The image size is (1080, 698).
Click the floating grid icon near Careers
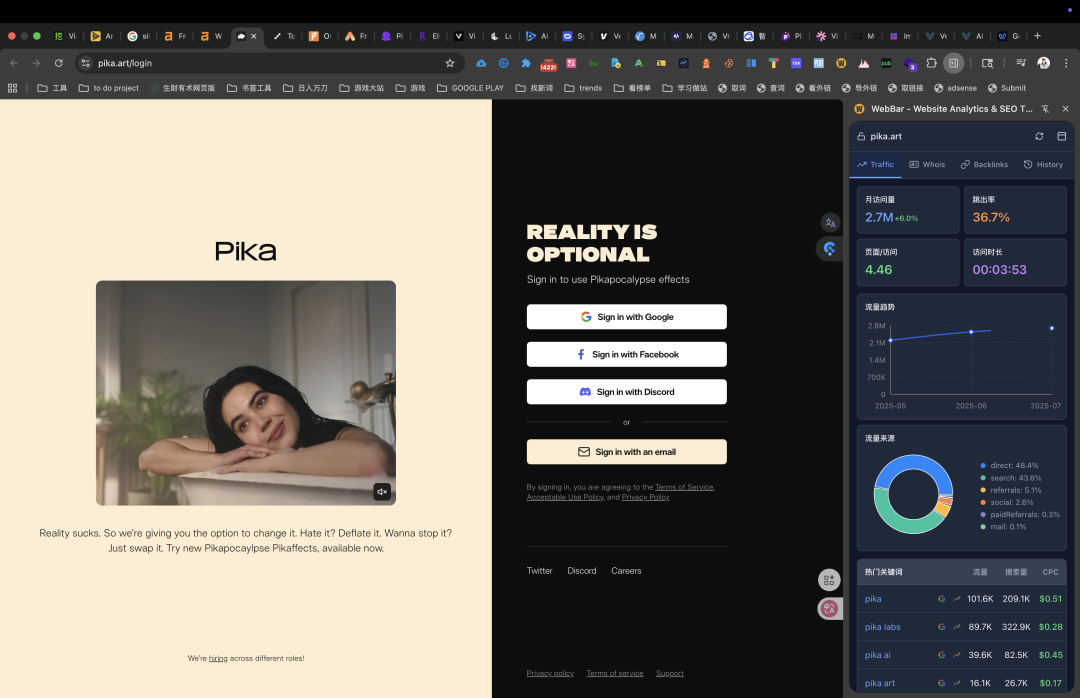829,580
